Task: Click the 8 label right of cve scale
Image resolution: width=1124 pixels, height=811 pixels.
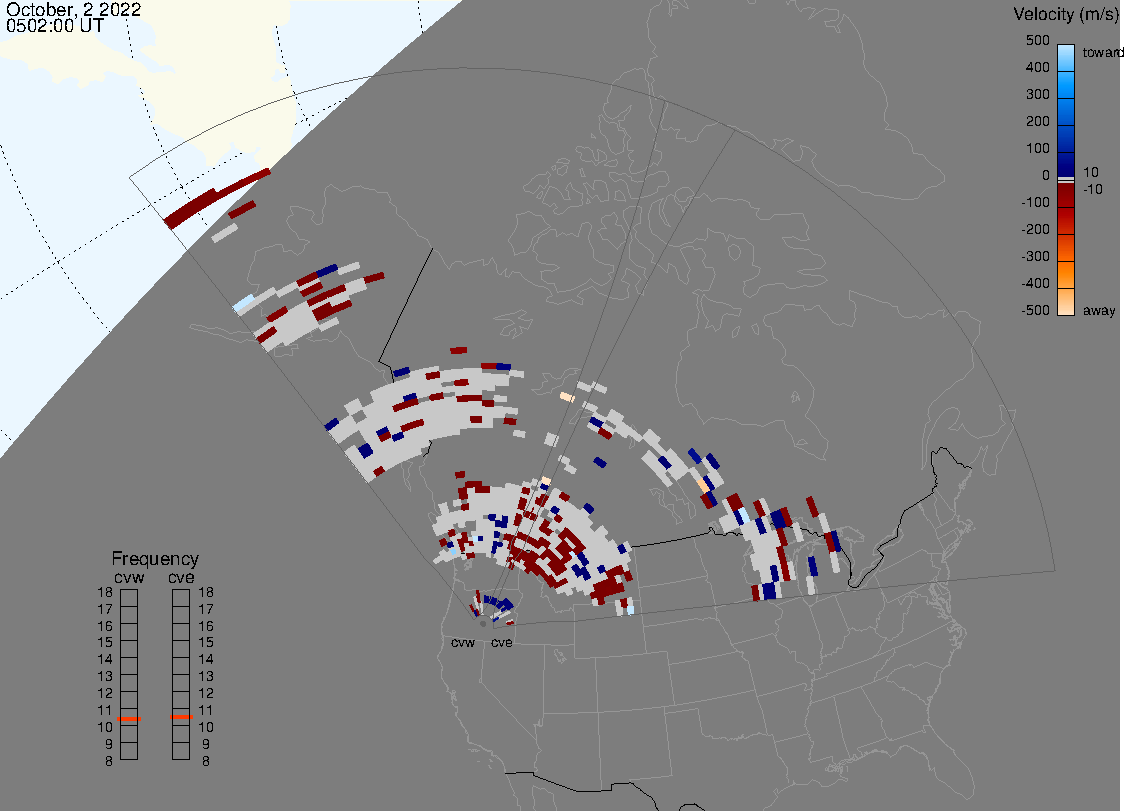Action: (x=206, y=762)
